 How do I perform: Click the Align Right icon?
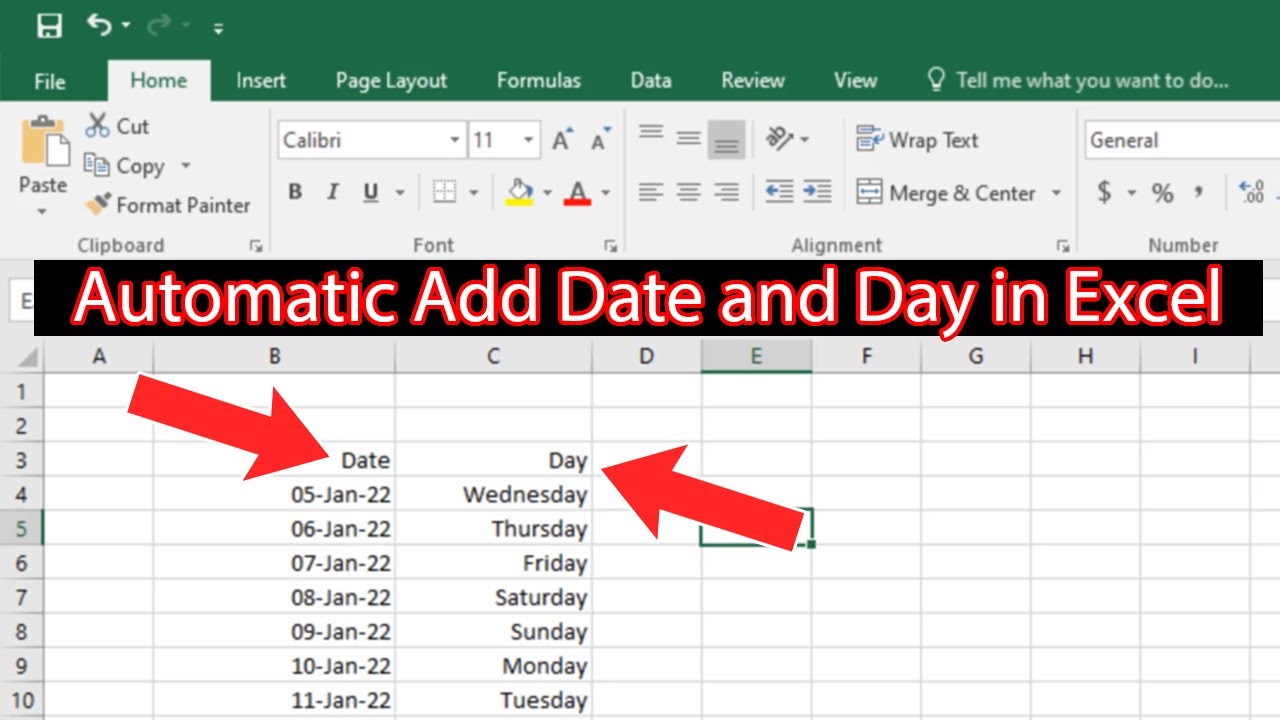(x=727, y=192)
